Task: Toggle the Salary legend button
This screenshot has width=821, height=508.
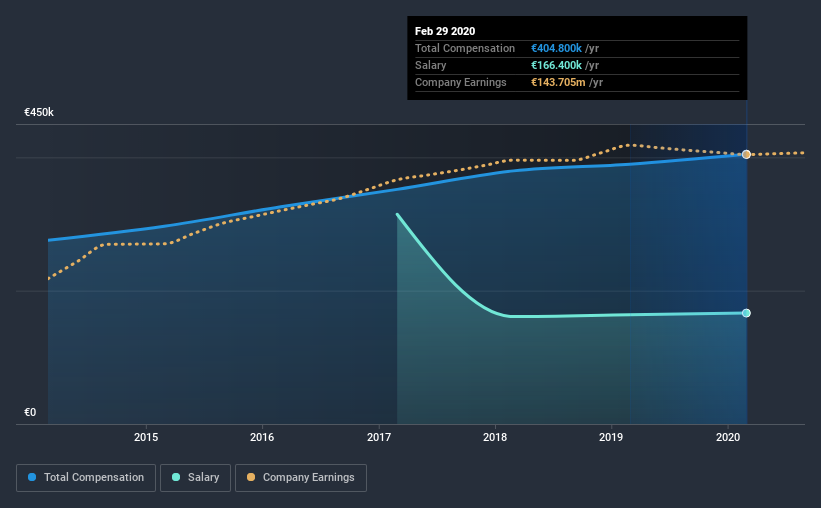Action: pos(195,478)
